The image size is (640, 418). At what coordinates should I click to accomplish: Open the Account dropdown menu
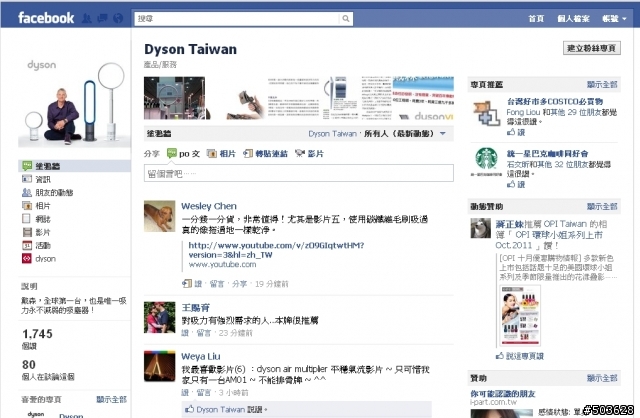tap(614, 18)
